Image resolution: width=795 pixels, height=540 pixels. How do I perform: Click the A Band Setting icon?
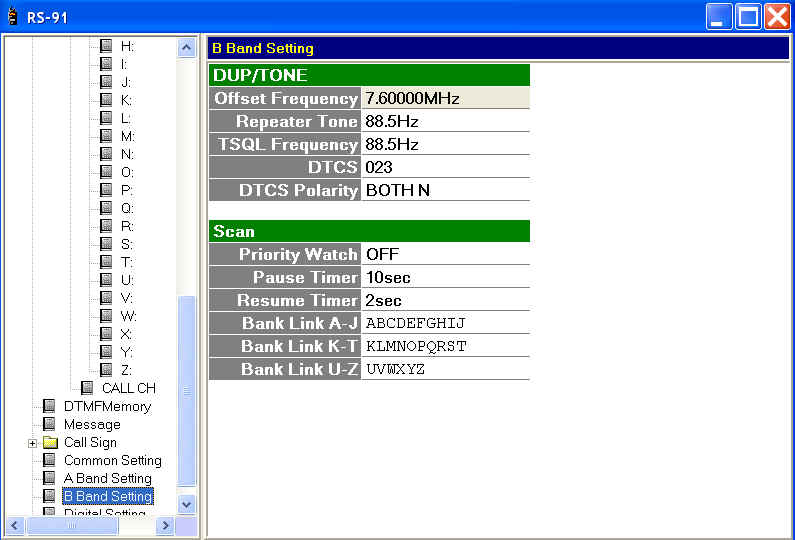pyautogui.click(x=49, y=478)
